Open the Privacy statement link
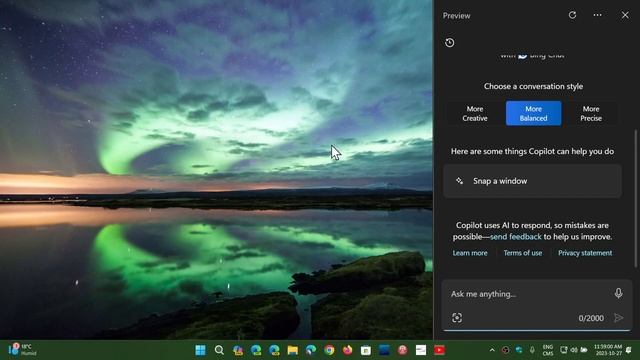The image size is (640, 360). [x=585, y=253]
